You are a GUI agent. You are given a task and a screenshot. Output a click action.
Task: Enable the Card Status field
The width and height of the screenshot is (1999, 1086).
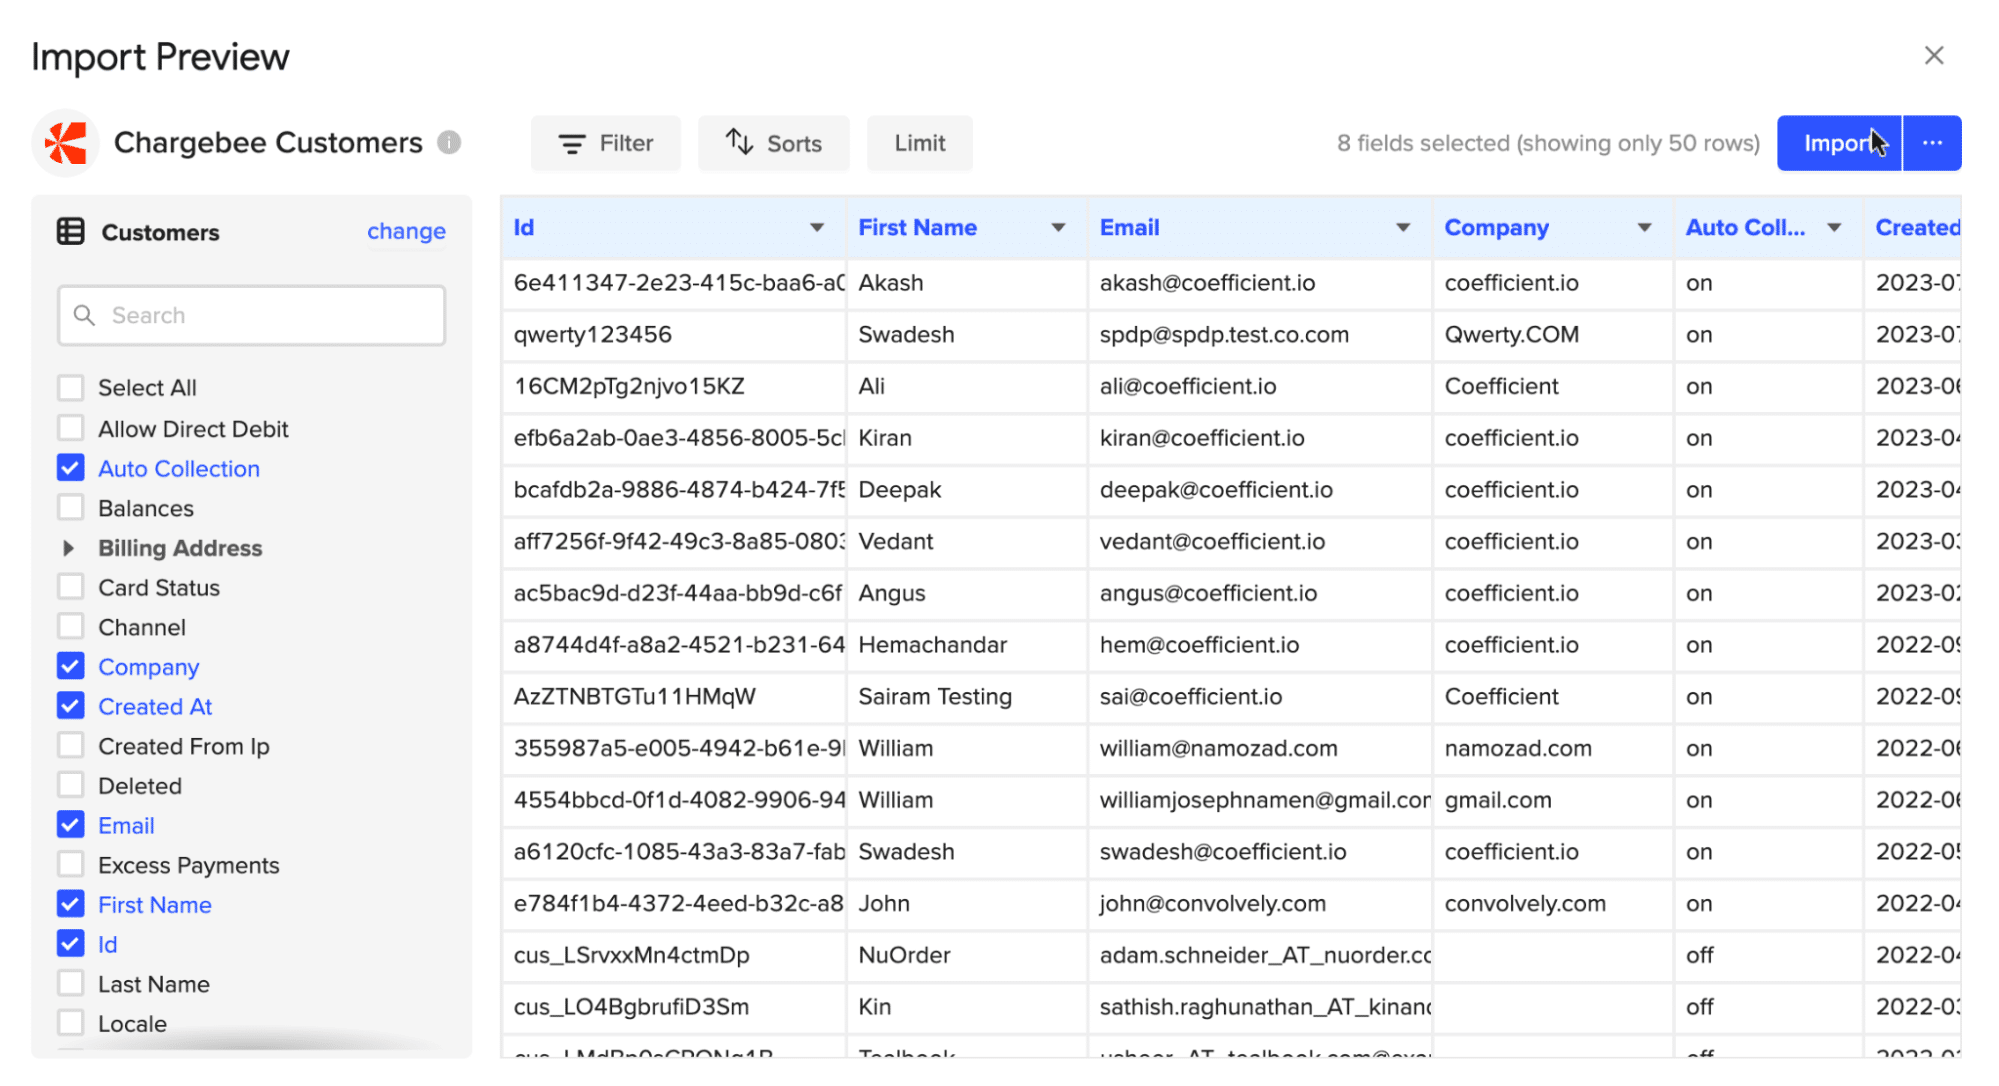click(71, 587)
